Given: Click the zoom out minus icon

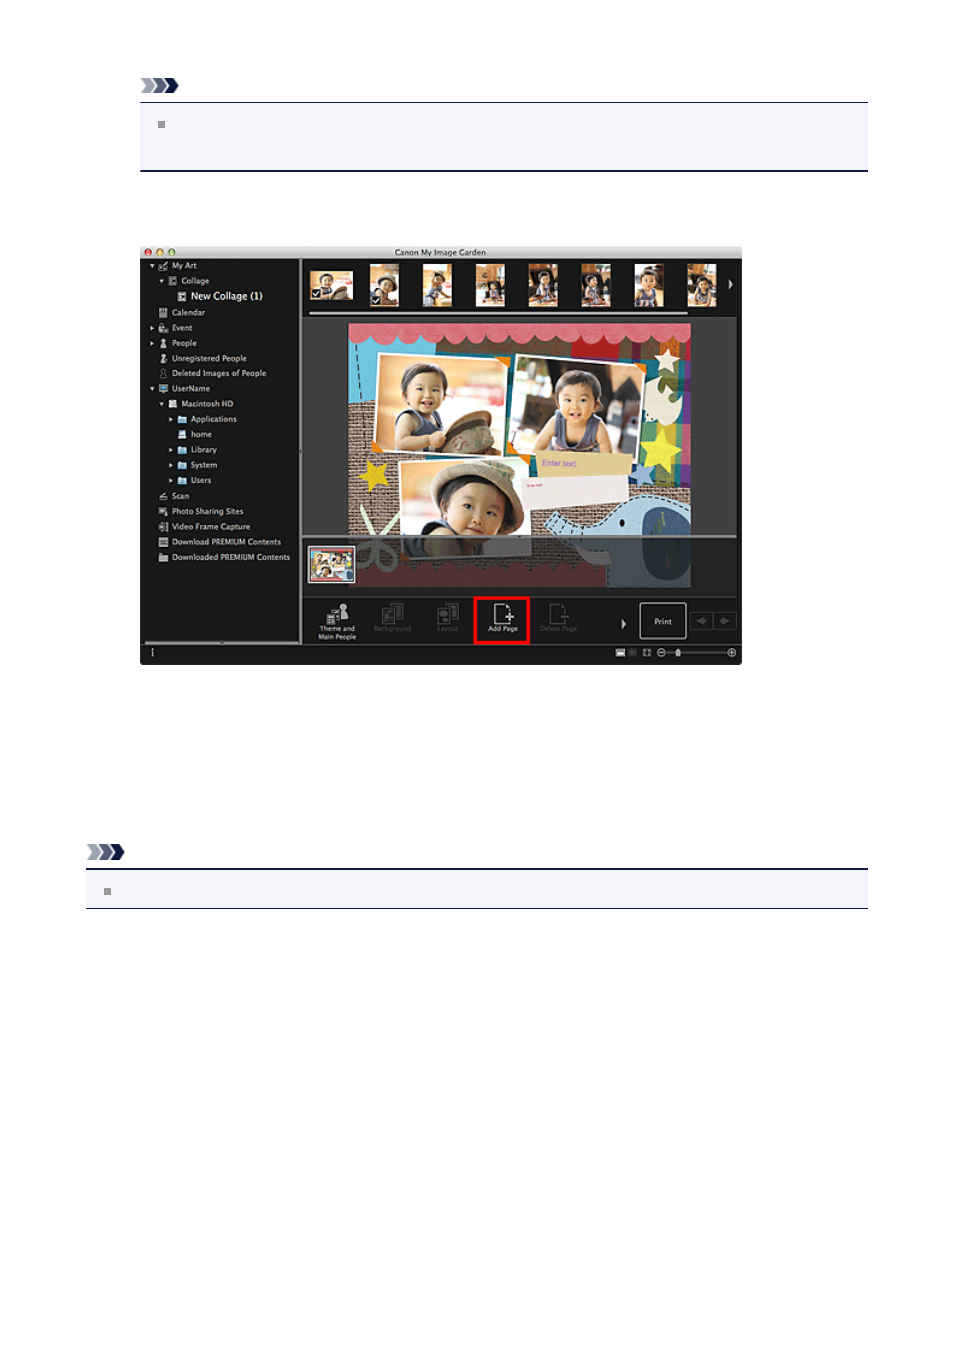Looking at the screenshot, I should (x=661, y=652).
